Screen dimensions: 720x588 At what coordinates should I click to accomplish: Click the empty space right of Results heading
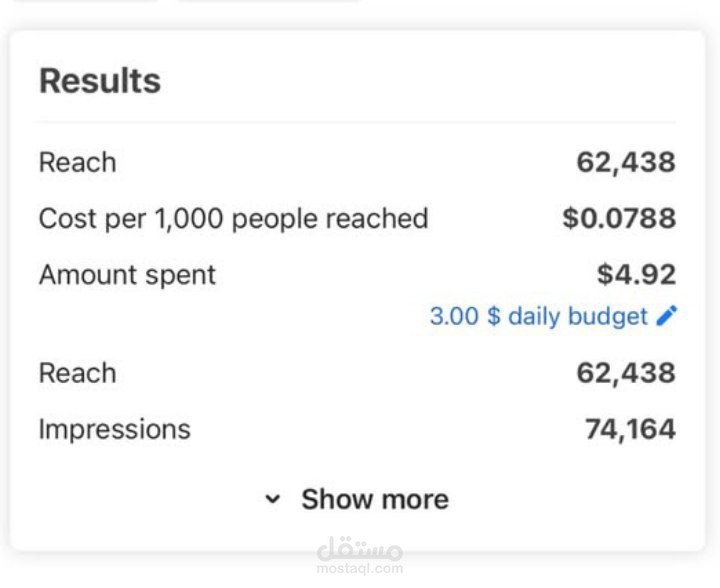pos(430,81)
